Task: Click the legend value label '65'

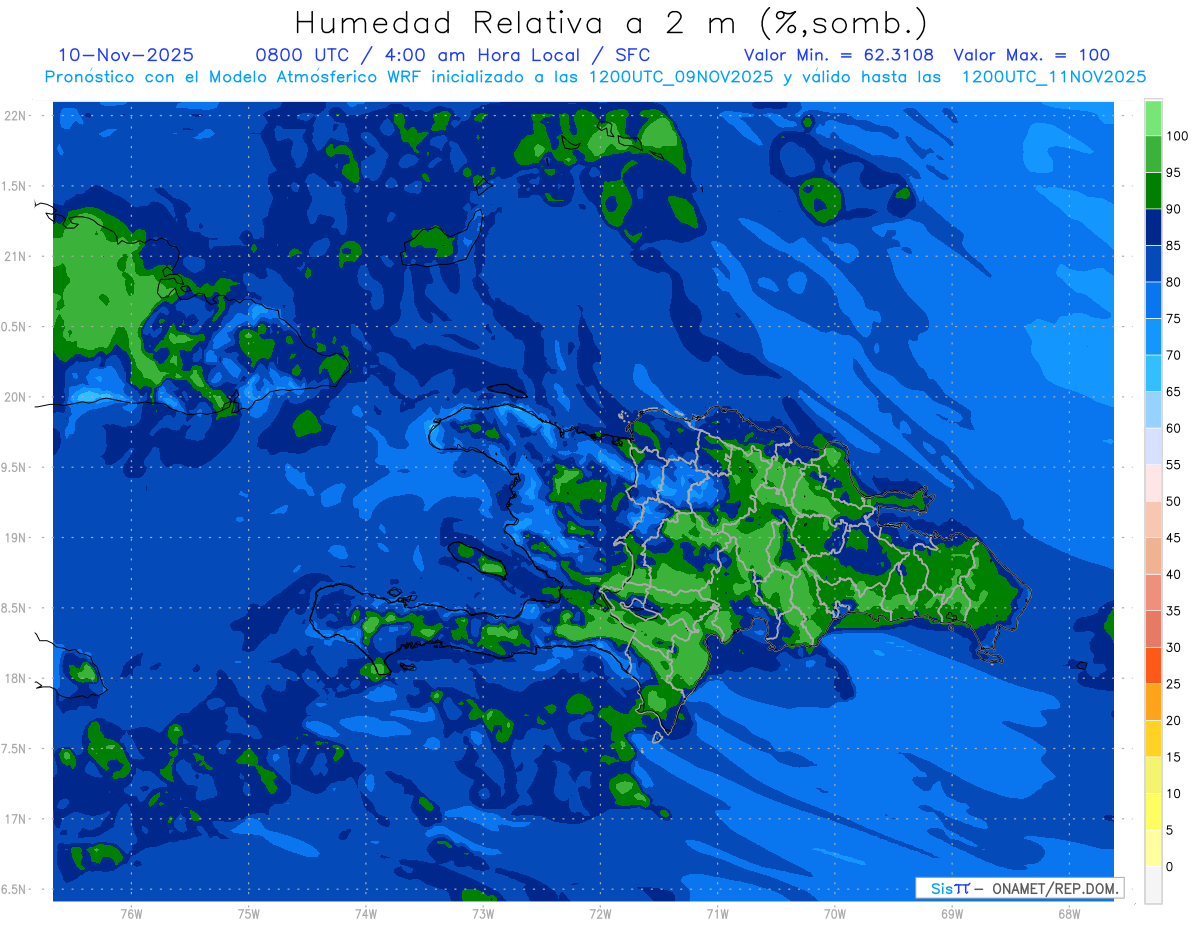Action: 1173,391
